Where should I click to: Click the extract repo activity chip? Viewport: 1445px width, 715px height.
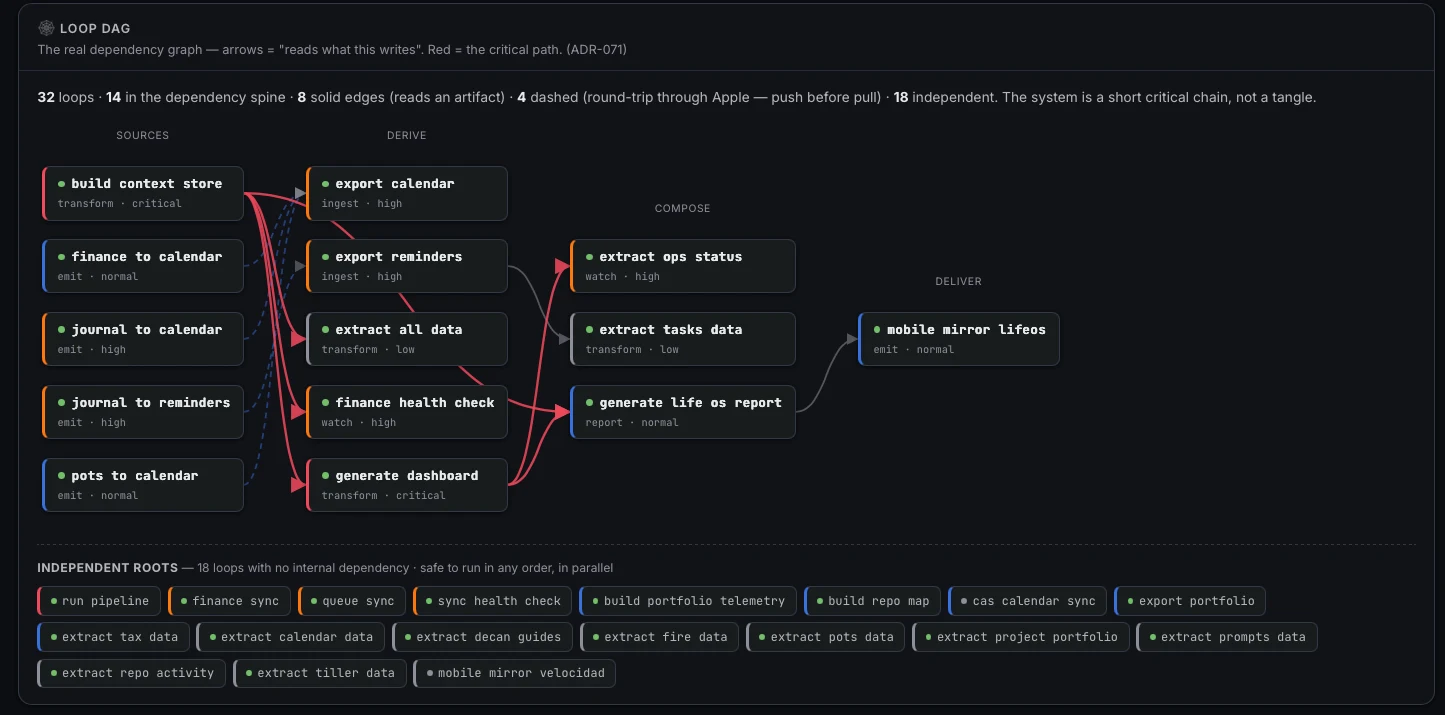coord(132,673)
